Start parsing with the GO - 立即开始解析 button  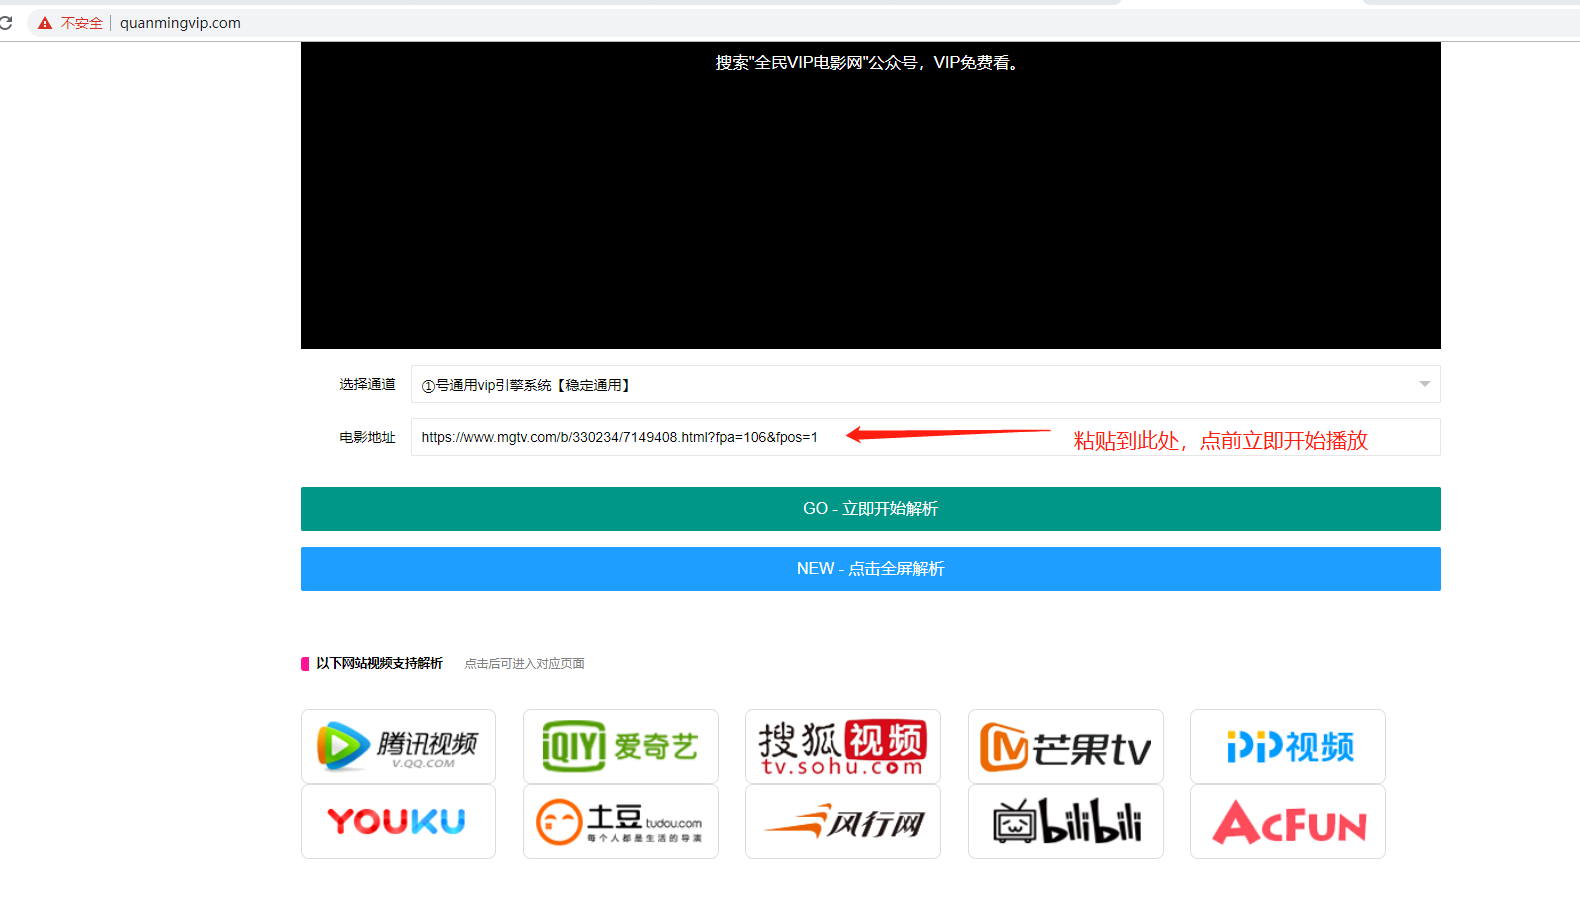pos(870,509)
